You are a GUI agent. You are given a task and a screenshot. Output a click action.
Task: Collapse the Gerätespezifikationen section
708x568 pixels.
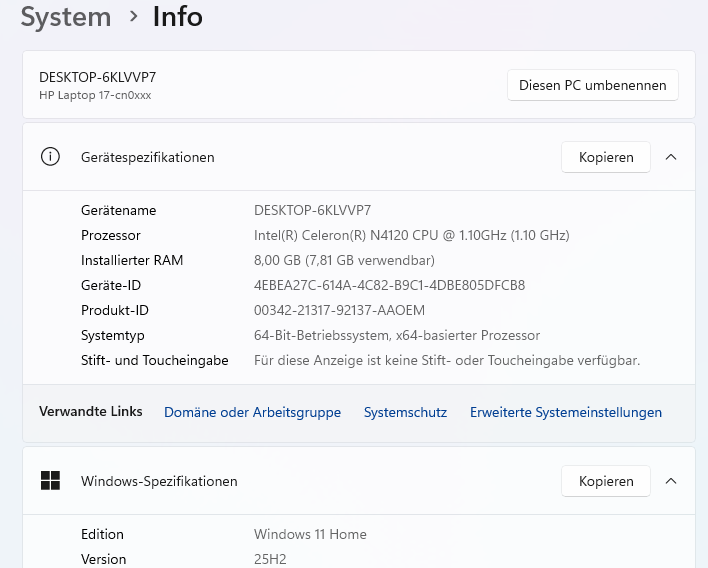pos(671,157)
